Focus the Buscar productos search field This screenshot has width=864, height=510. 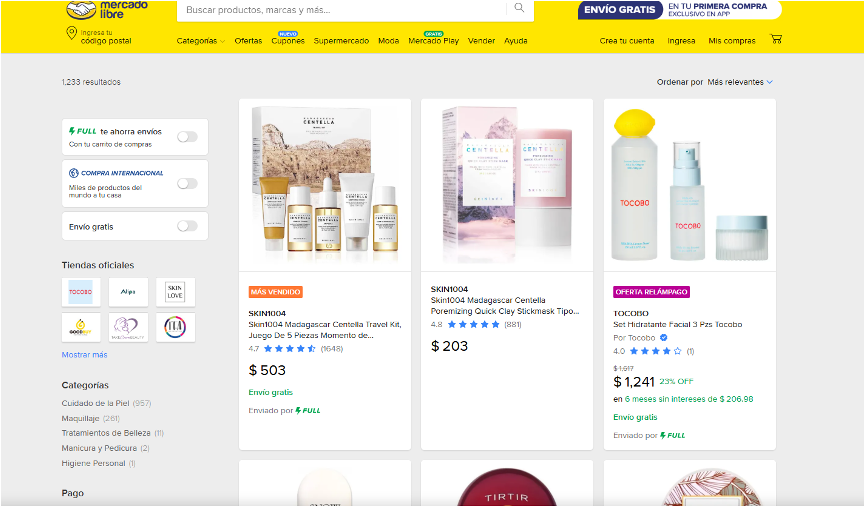click(x=342, y=10)
